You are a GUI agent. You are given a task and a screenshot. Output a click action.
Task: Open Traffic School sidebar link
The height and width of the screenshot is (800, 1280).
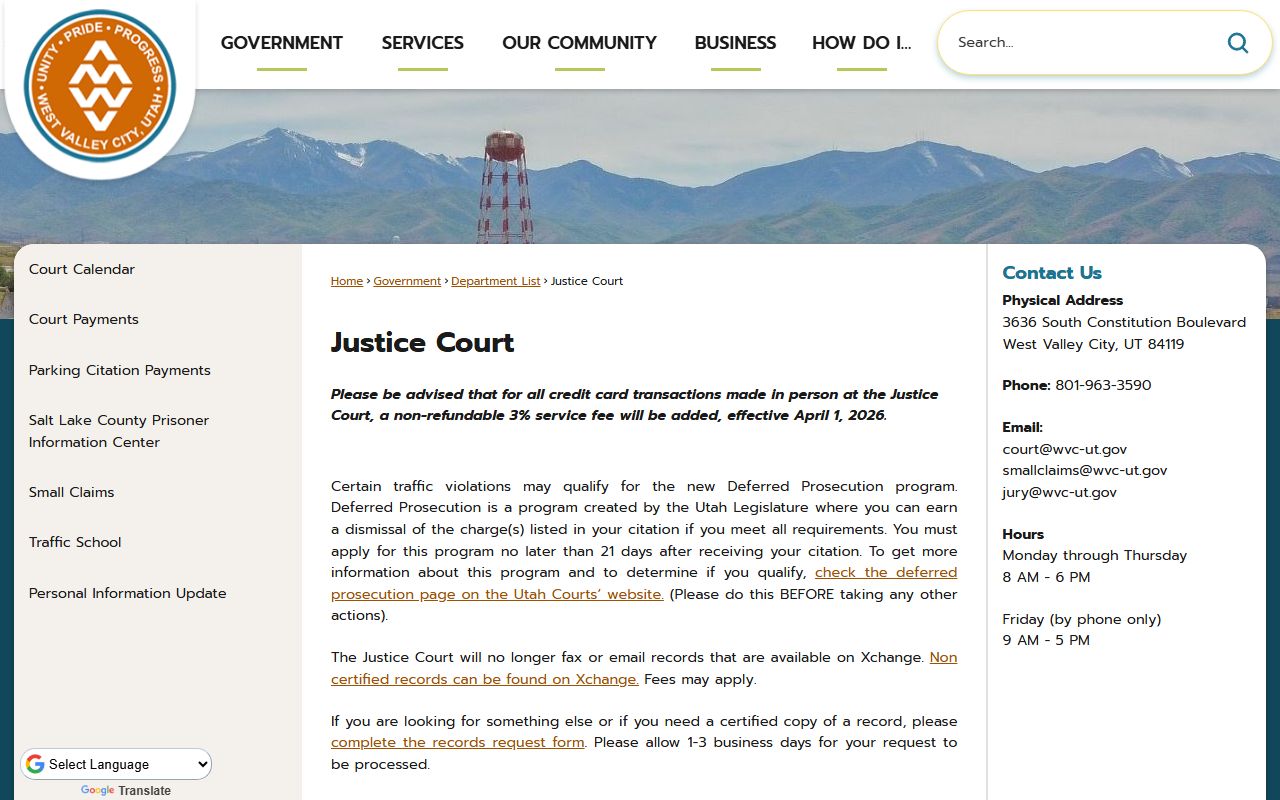75,542
